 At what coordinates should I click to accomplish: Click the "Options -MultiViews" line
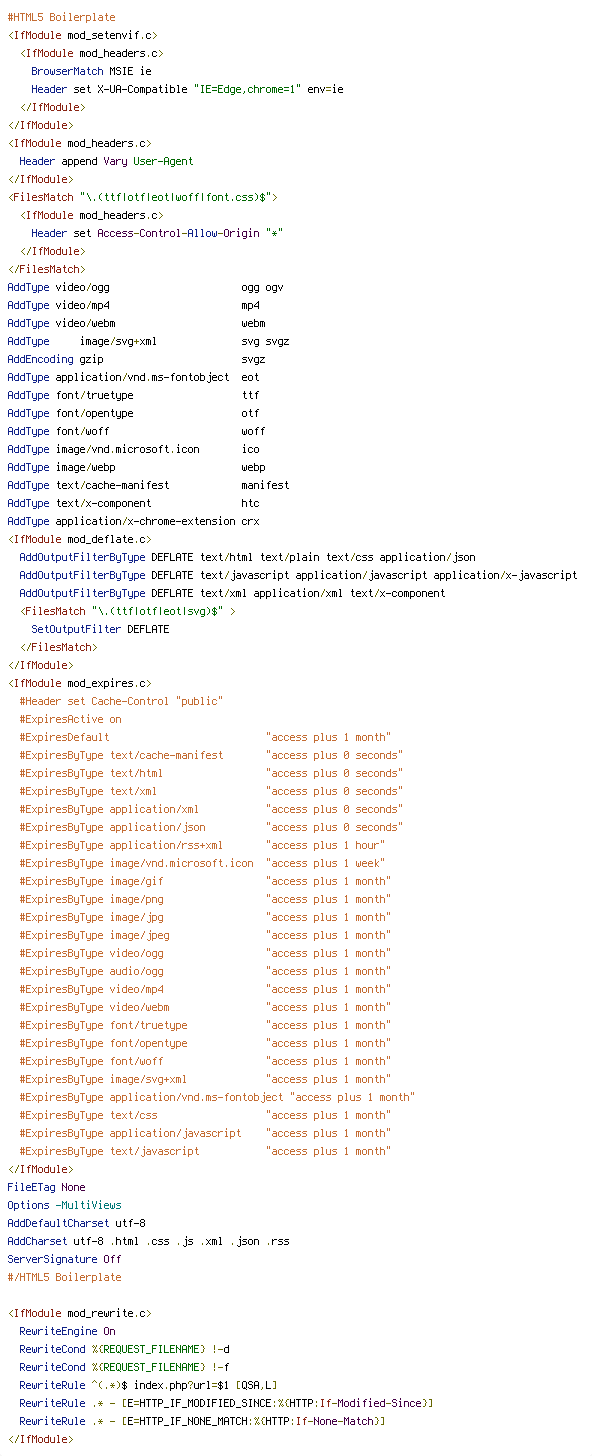coord(64,1205)
